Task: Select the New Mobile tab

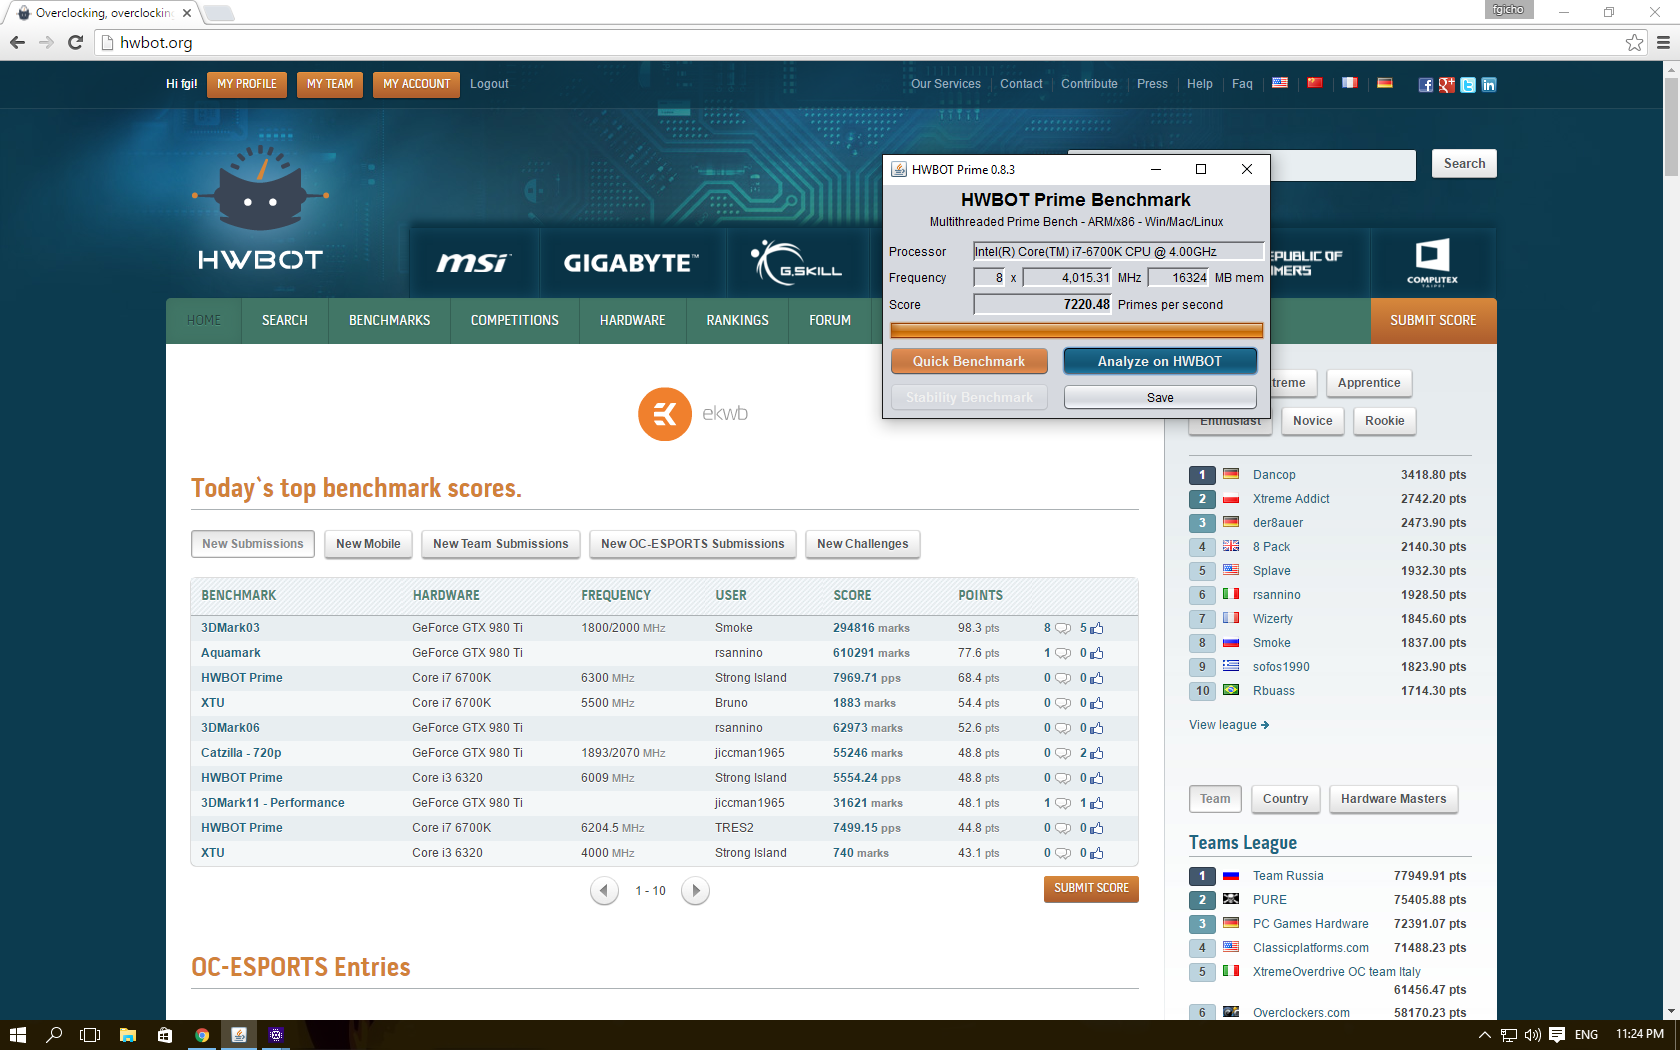Action: point(368,544)
